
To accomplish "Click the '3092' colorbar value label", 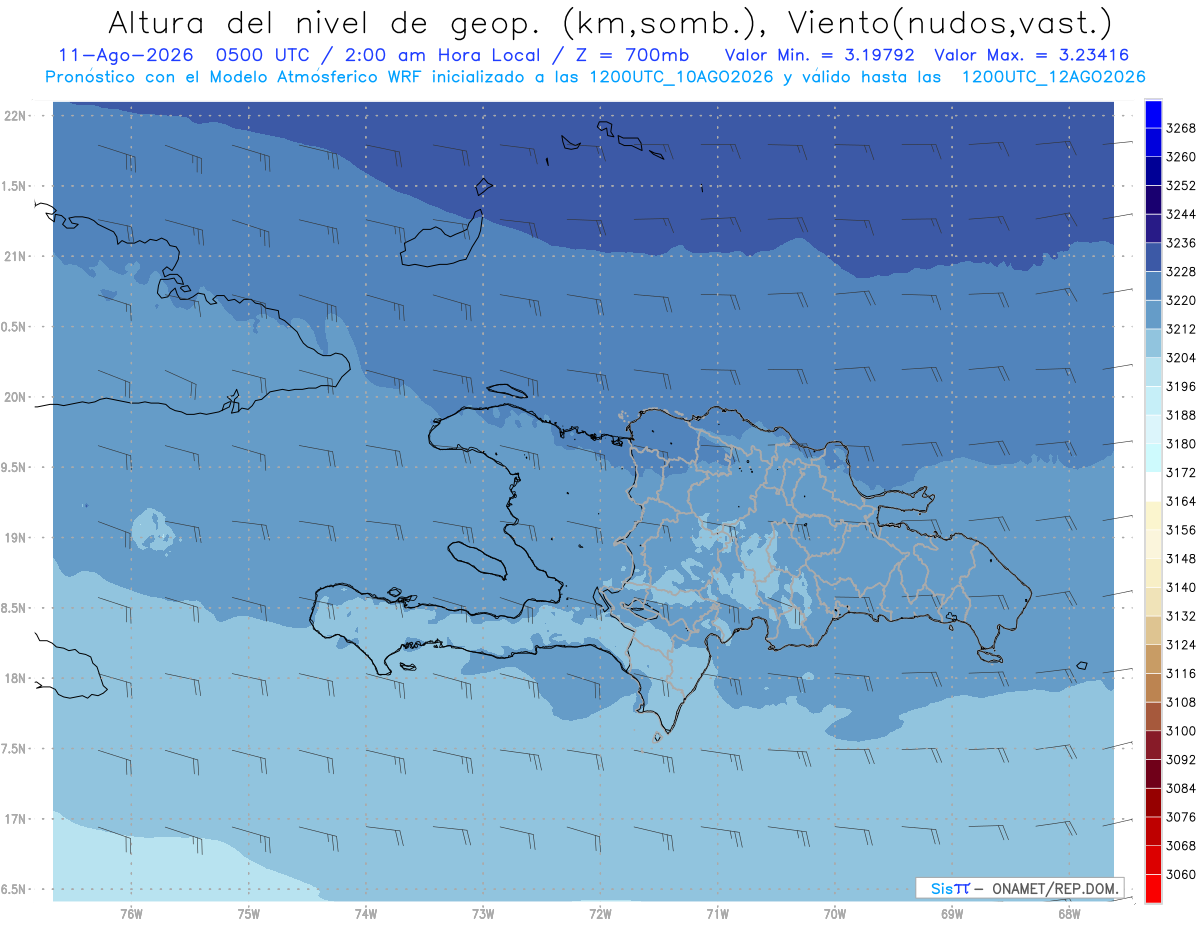I will tap(1181, 760).
